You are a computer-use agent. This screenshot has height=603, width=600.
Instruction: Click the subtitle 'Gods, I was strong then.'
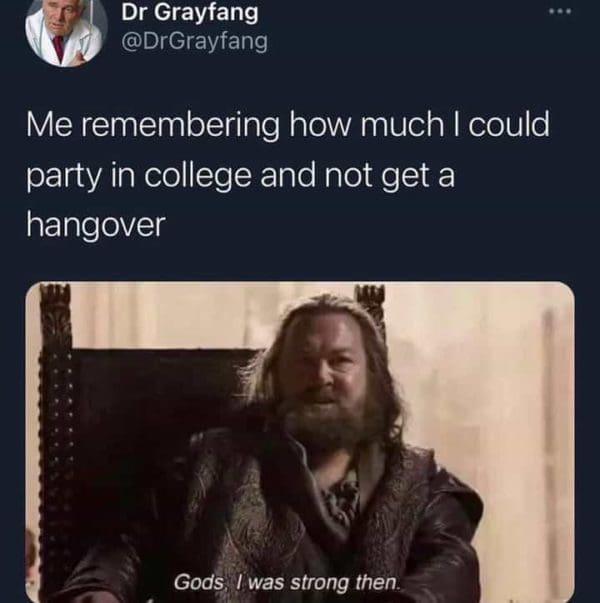coord(287,582)
